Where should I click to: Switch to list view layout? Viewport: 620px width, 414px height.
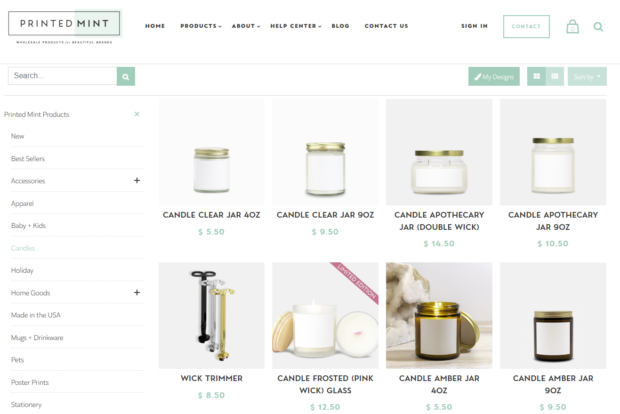point(555,76)
